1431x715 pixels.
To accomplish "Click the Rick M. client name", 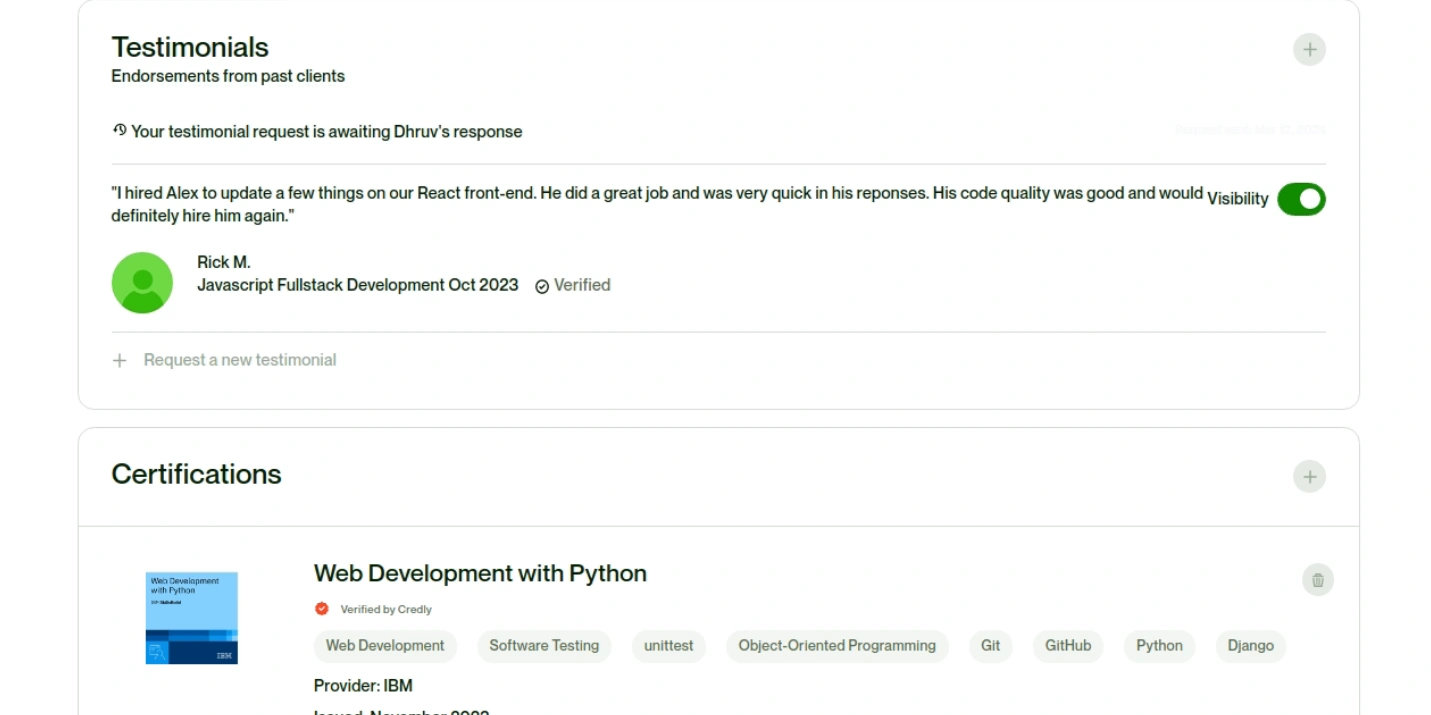I will pos(224,262).
